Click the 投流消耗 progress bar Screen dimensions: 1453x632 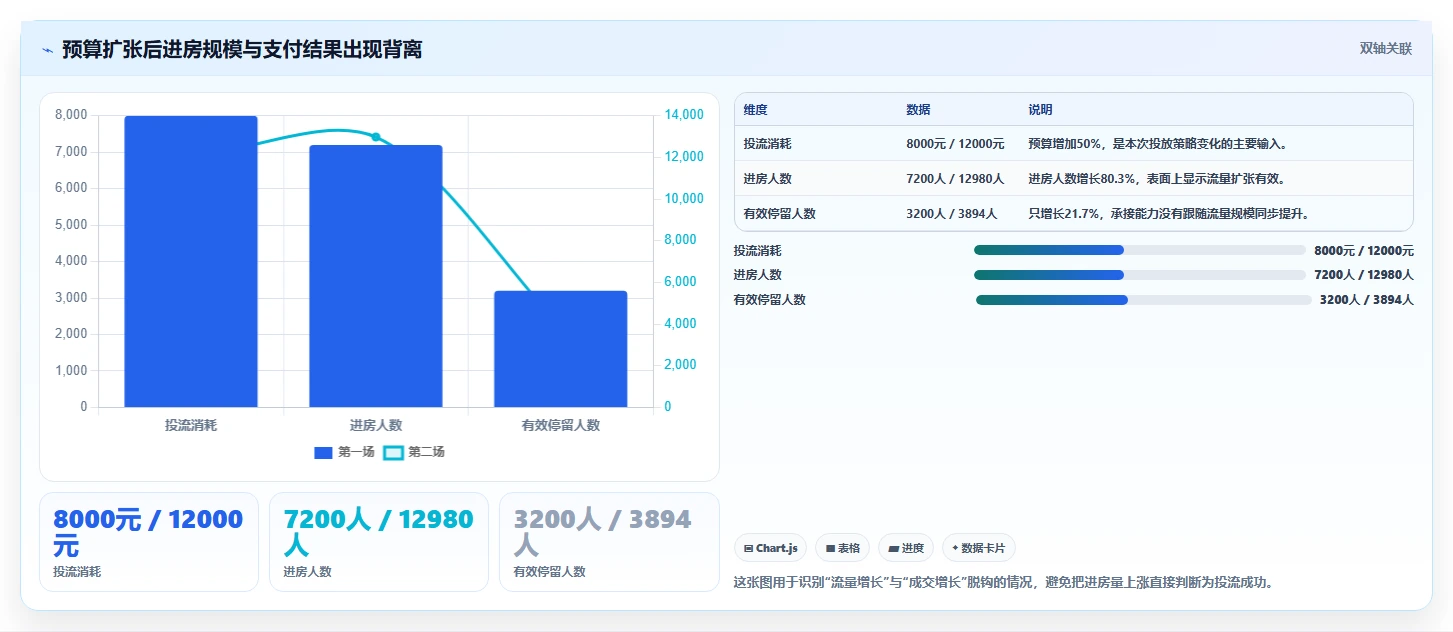[1140, 250]
